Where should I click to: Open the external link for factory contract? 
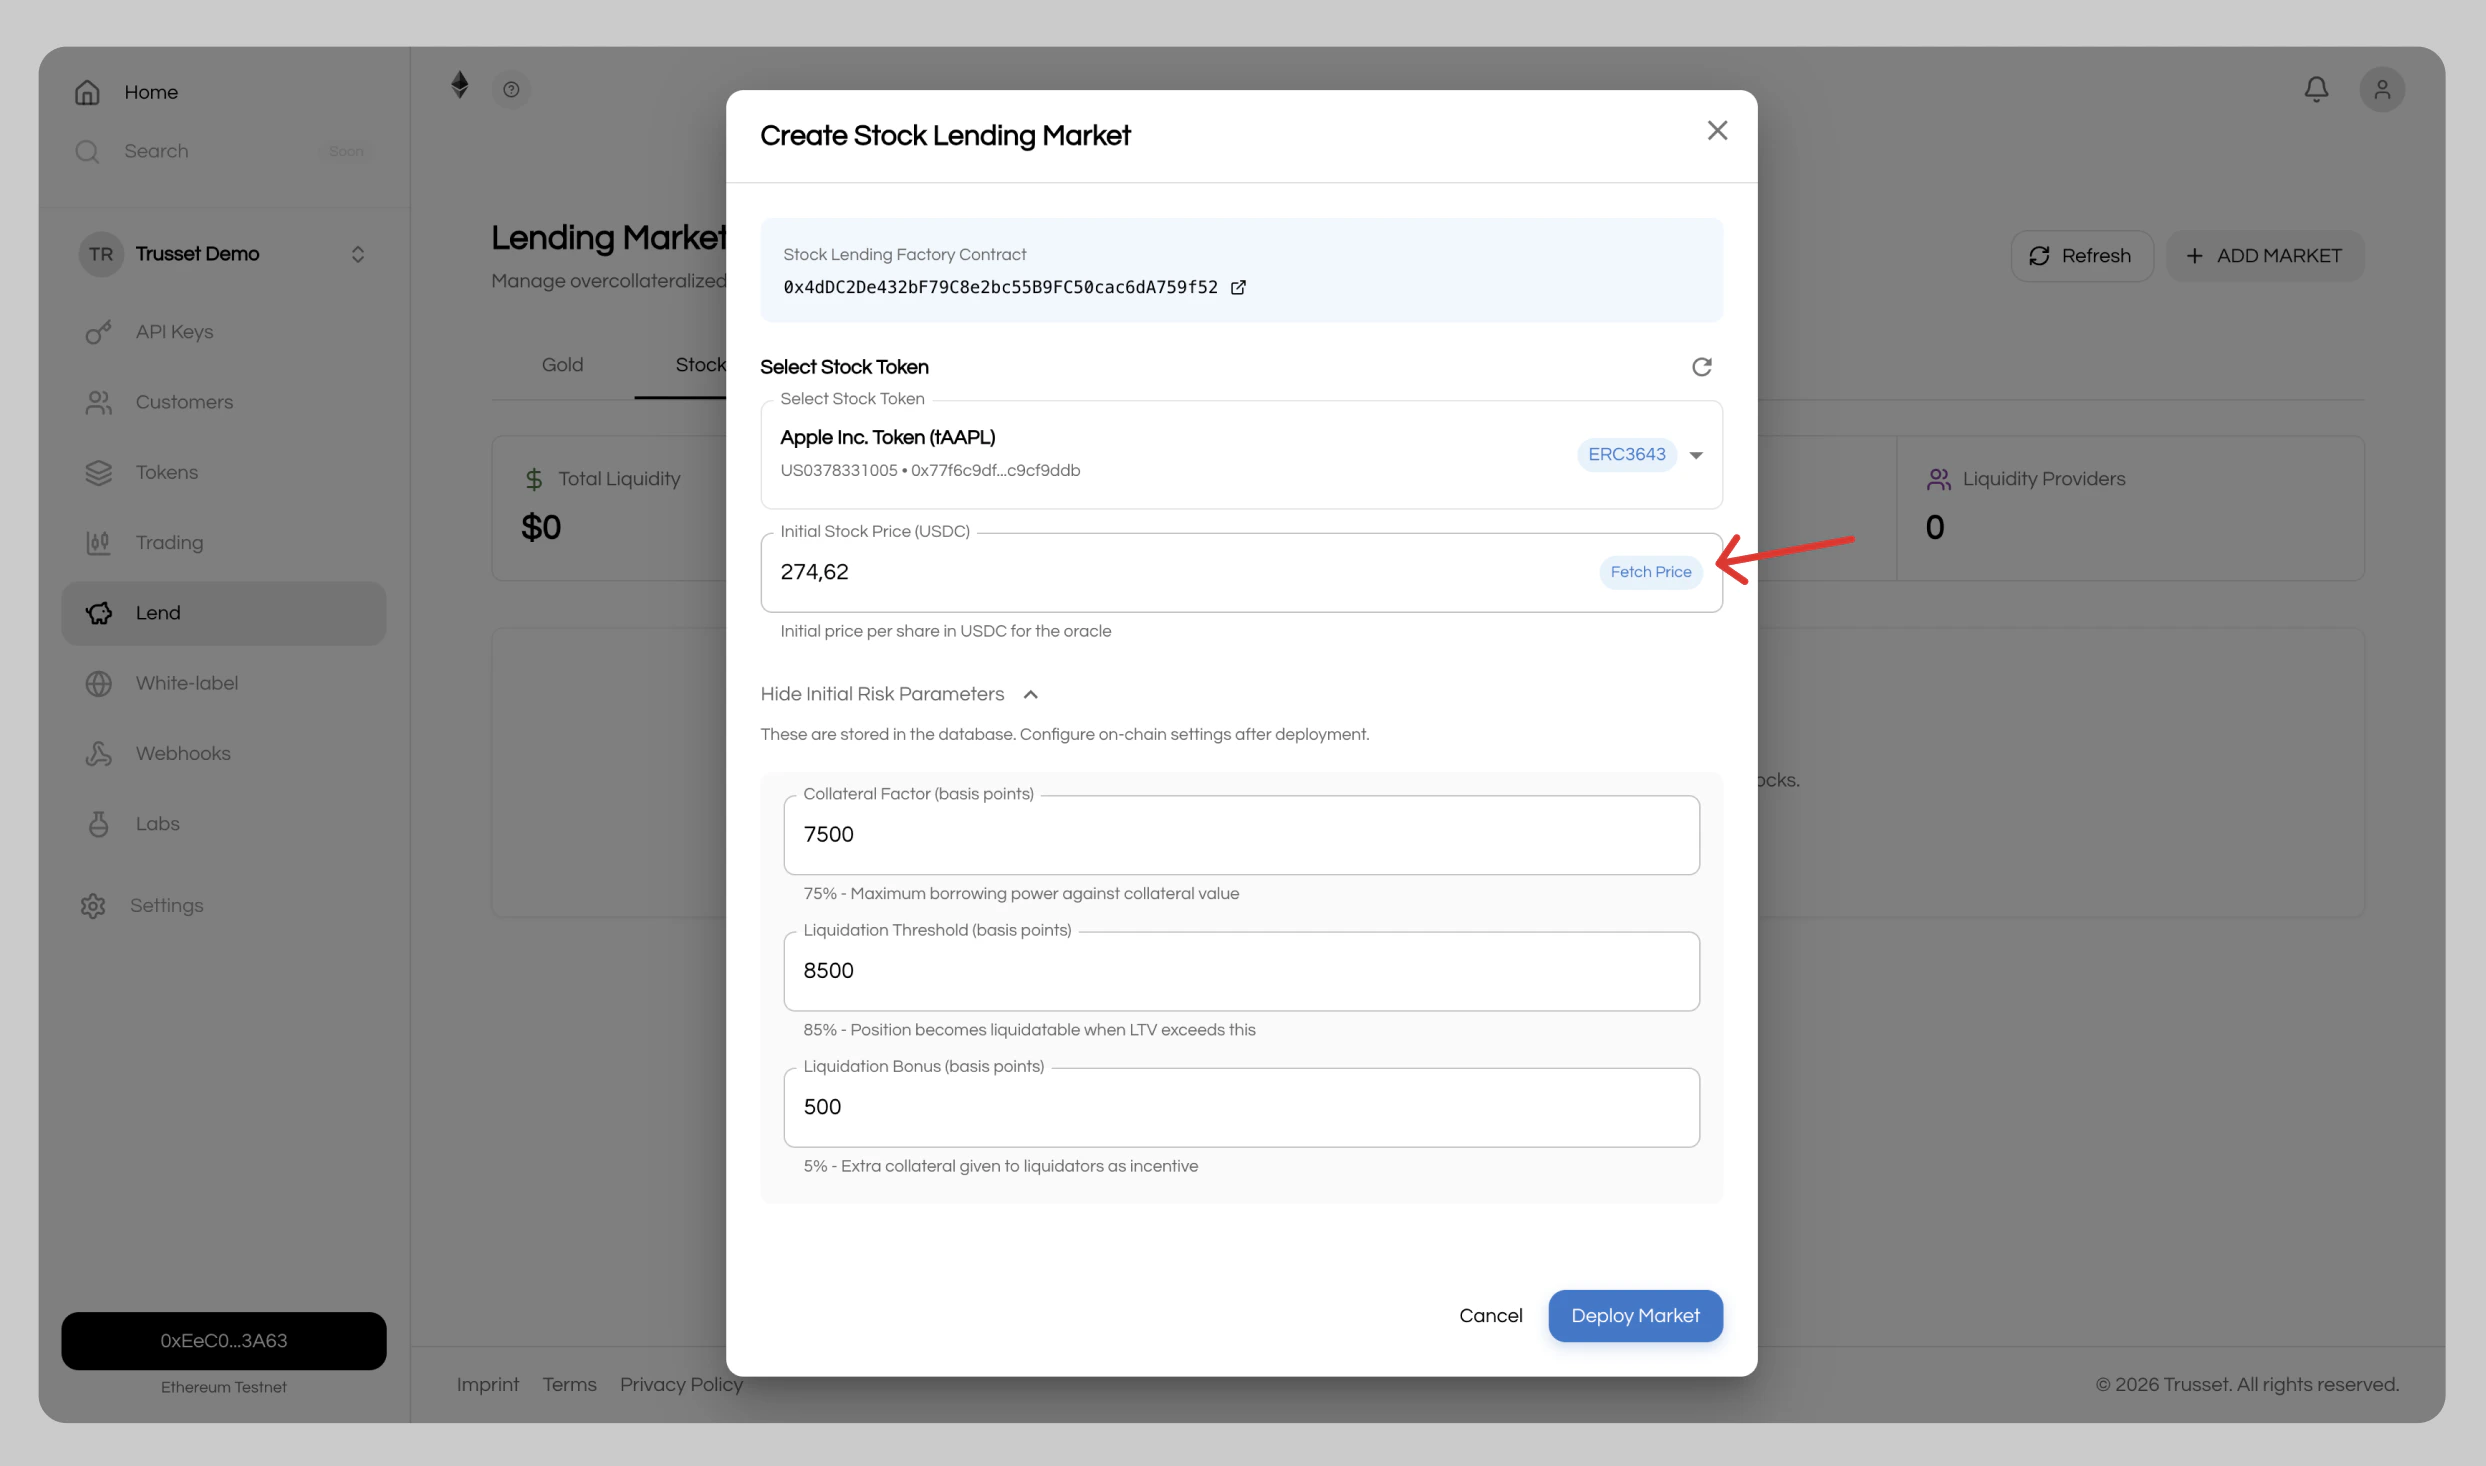pyautogui.click(x=1239, y=287)
